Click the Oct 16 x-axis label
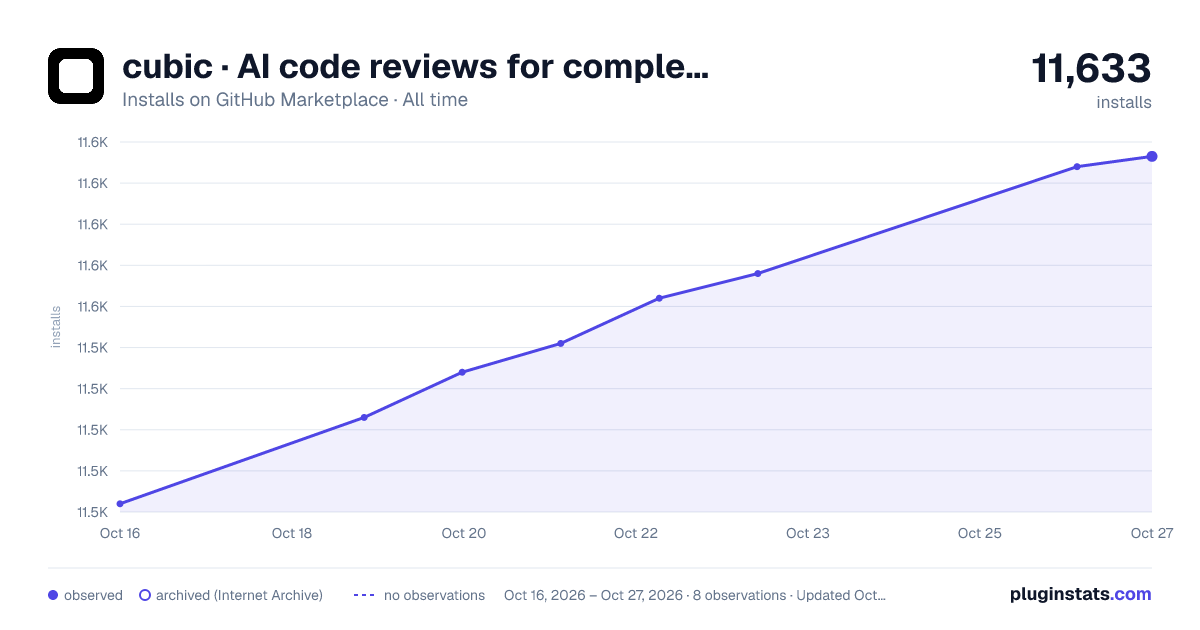This screenshot has width=1200, height=630. [x=120, y=533]
